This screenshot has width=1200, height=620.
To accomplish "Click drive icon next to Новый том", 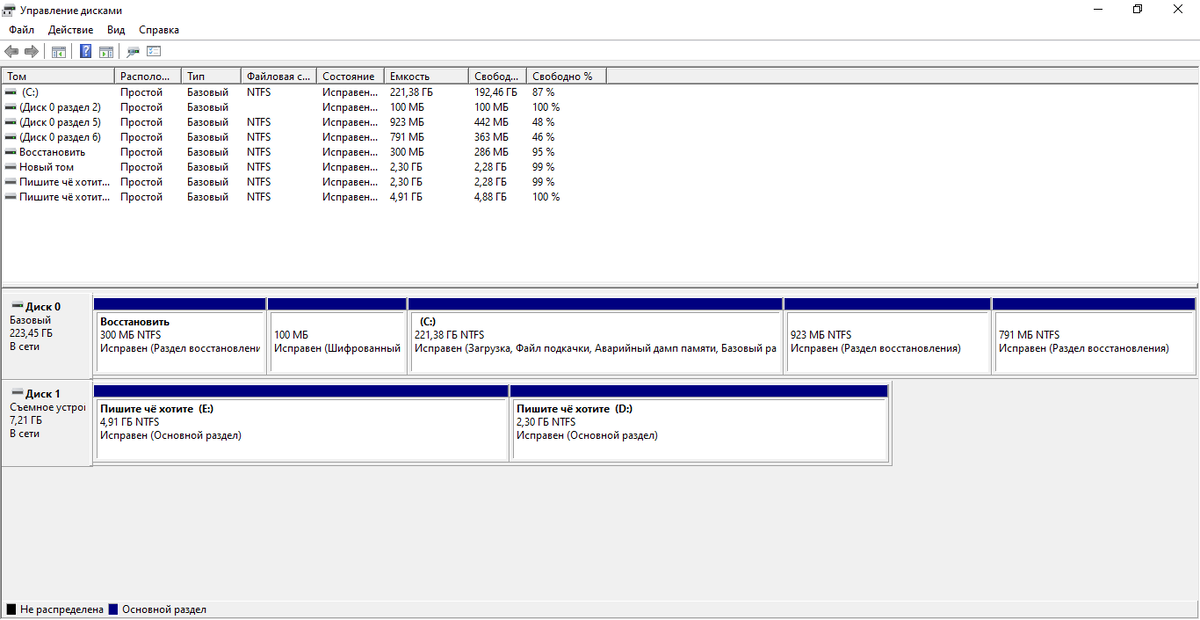I will tap(11, 167).
